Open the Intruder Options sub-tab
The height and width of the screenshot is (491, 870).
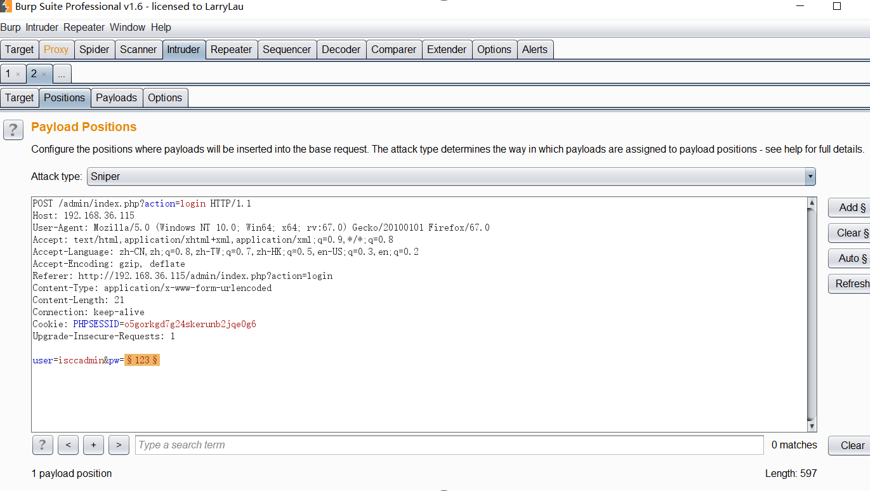pyautogui.click(x=165, y=98)
